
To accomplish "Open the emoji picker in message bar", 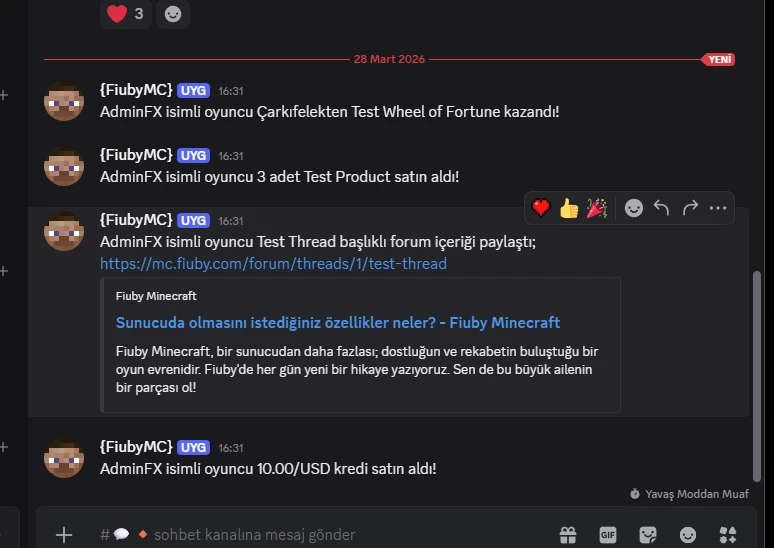I will [x=688, y=535].
